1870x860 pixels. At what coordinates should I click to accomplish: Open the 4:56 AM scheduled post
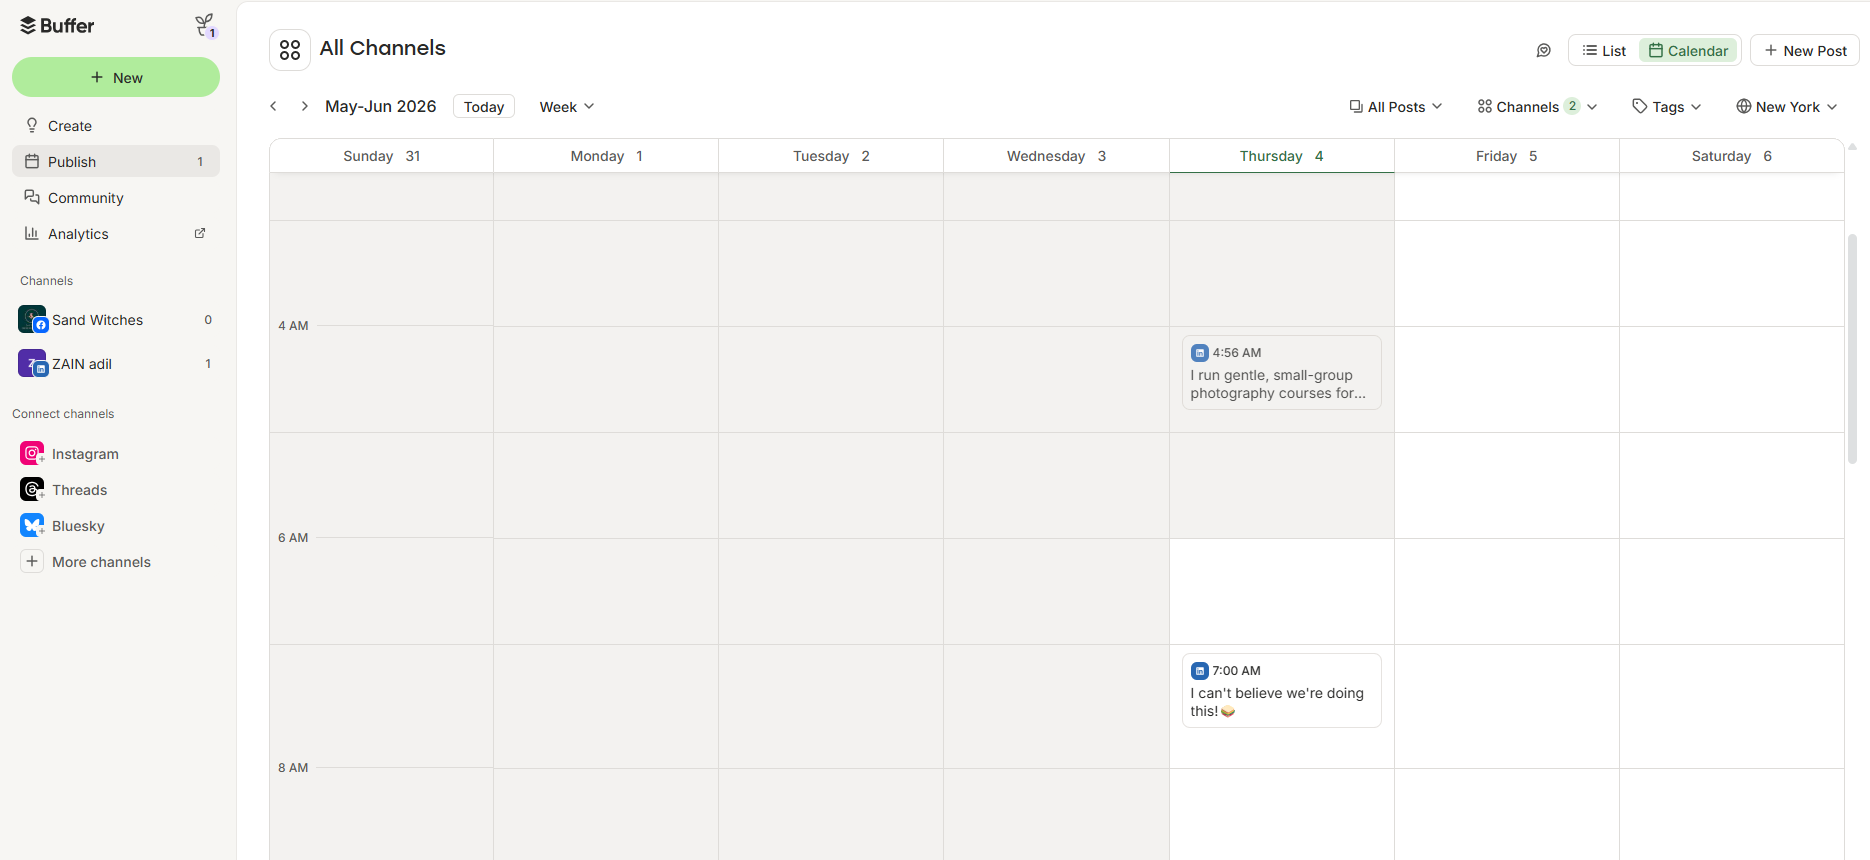pos(1282,372)
